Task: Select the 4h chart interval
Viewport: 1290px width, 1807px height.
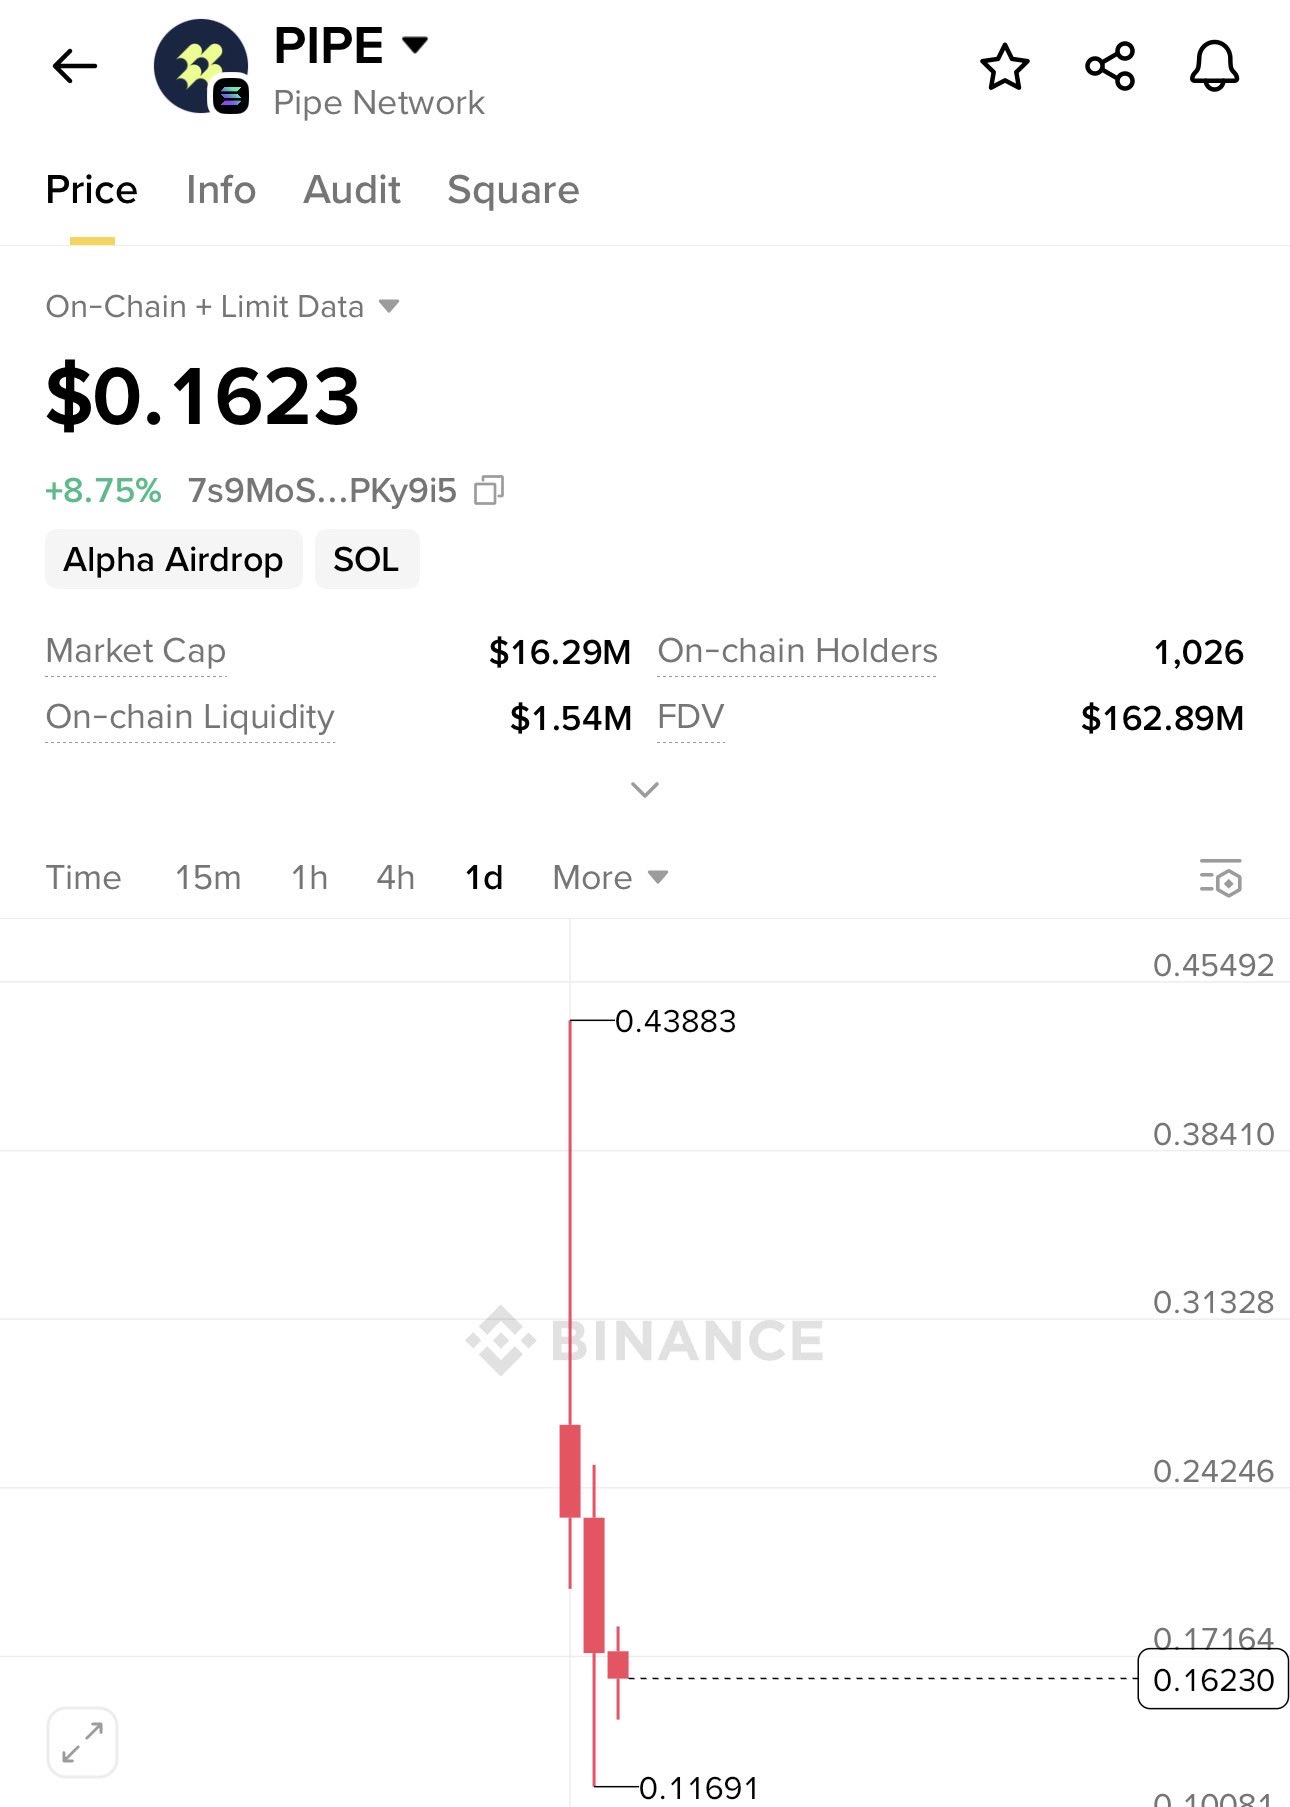Action: tap(395, 878)
